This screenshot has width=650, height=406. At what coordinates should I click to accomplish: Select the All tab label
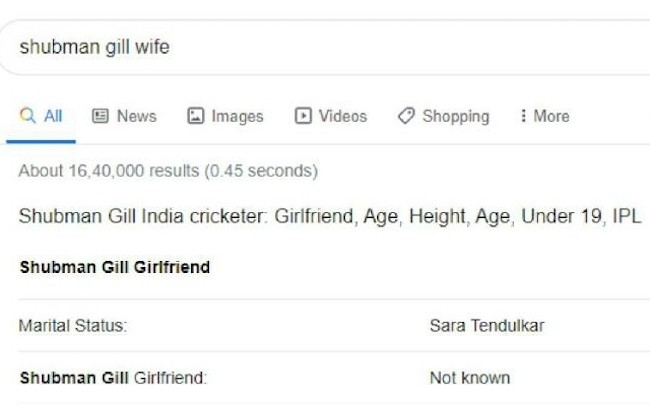53,116
